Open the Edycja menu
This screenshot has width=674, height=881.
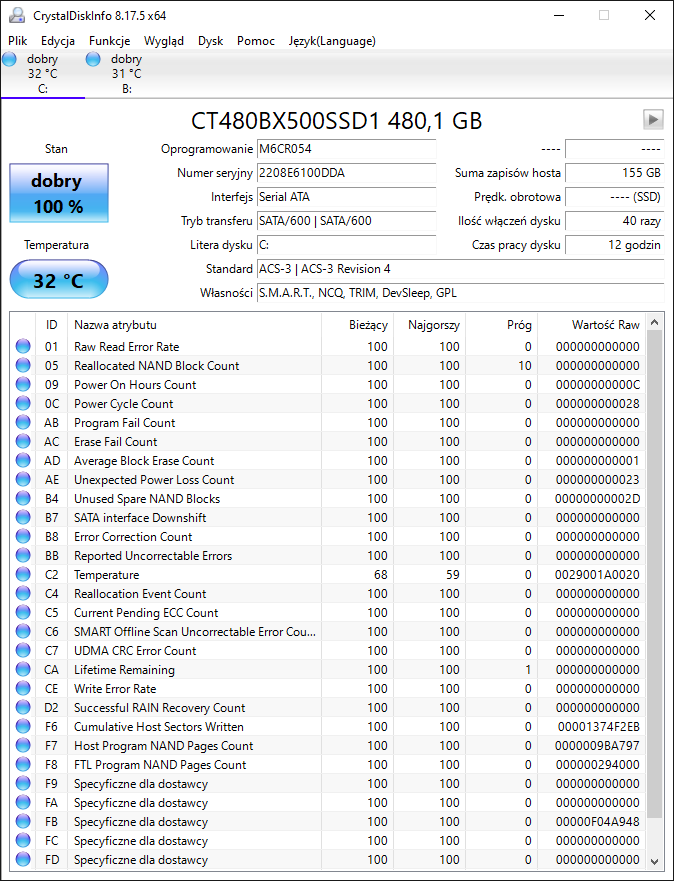pyautogui.click(x=58, y=40)
